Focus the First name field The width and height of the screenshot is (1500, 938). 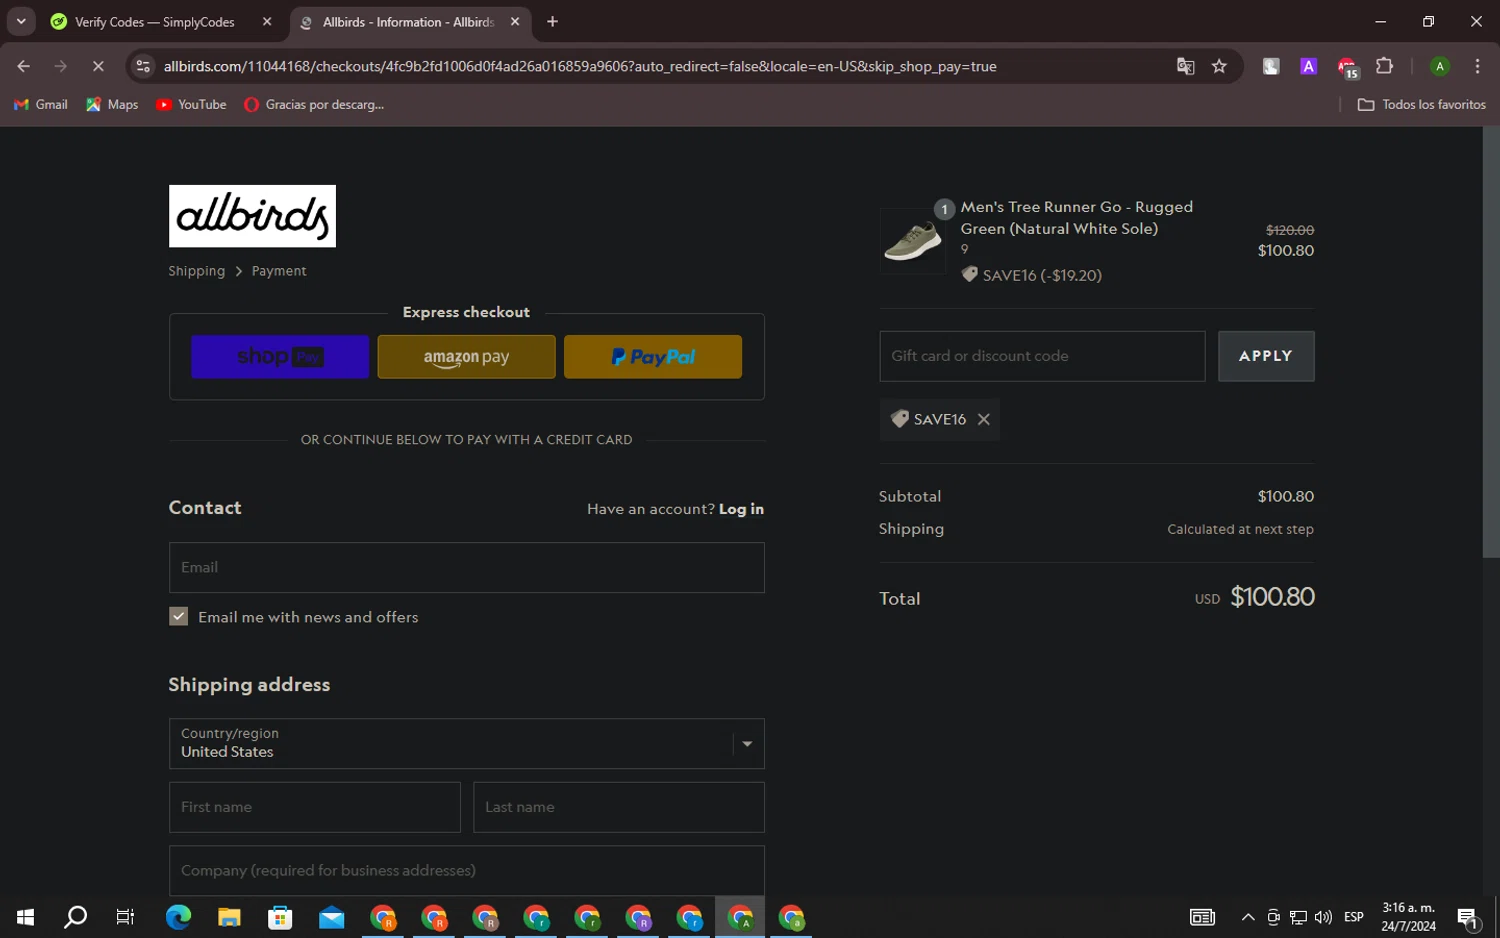315,807
